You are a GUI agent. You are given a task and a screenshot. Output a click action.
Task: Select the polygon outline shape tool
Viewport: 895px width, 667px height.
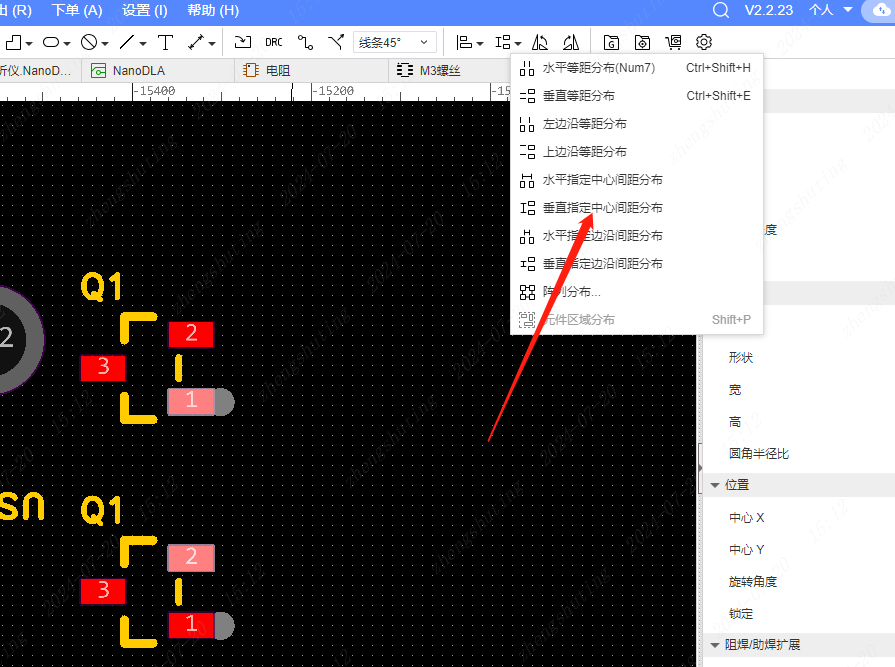point(13,42)
